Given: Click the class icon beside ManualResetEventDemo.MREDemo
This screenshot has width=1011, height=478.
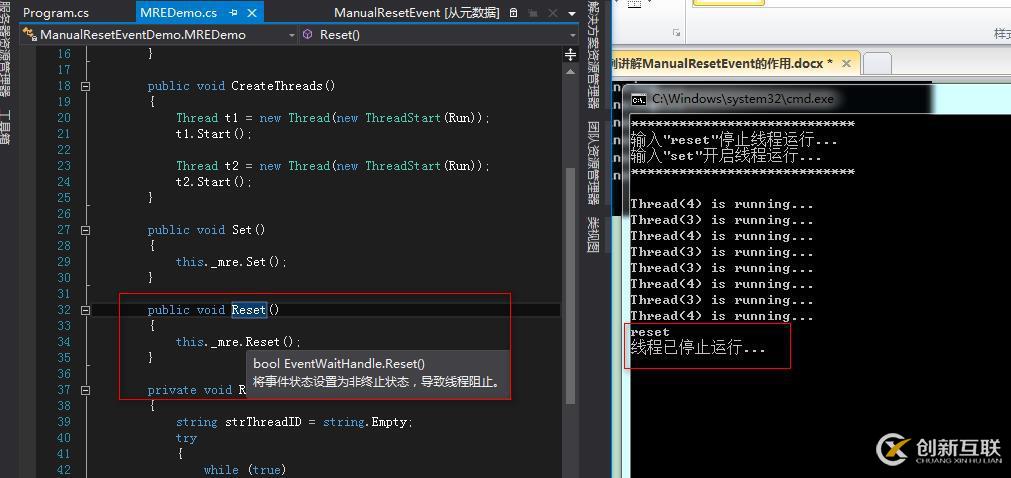Looking at the screenshot, I should tap(30, 34).
